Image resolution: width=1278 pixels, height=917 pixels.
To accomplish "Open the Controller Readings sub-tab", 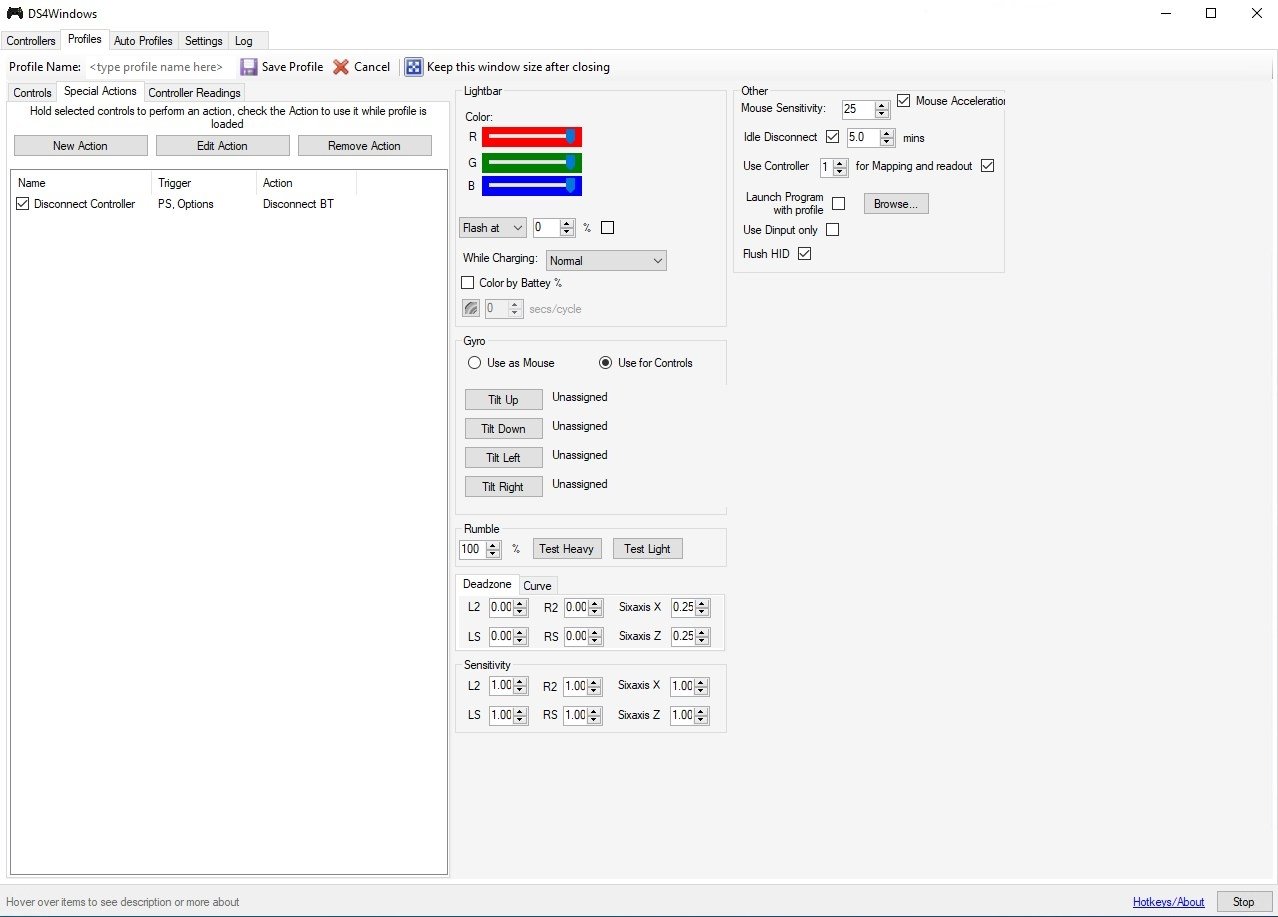I will coord(194,93).
